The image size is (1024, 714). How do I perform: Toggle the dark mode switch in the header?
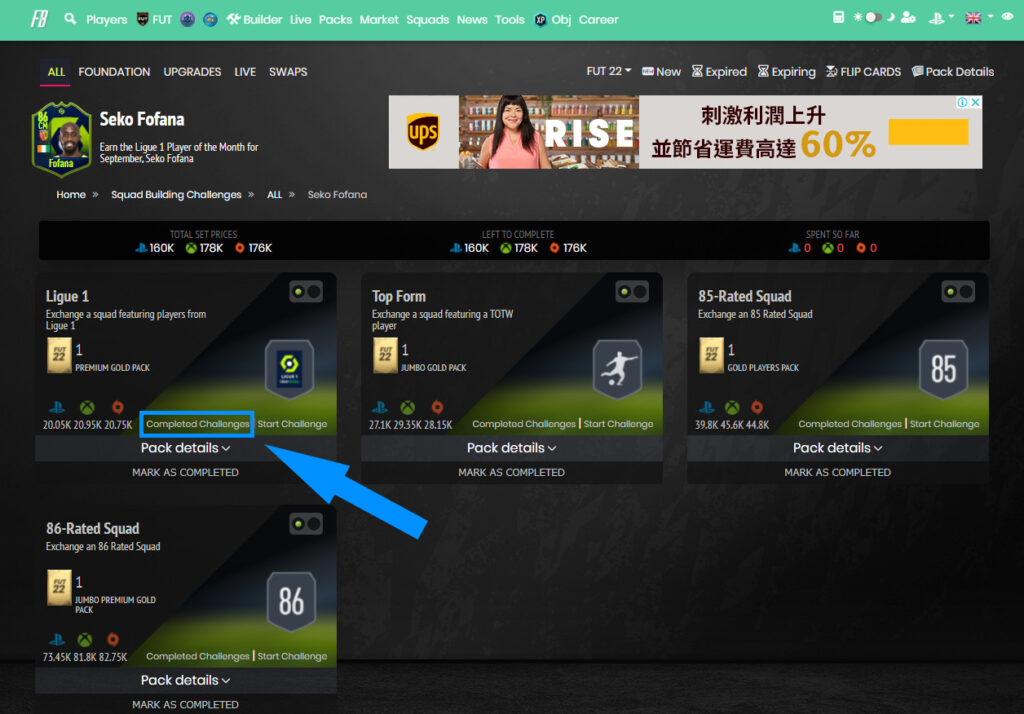tap(873, 18)
